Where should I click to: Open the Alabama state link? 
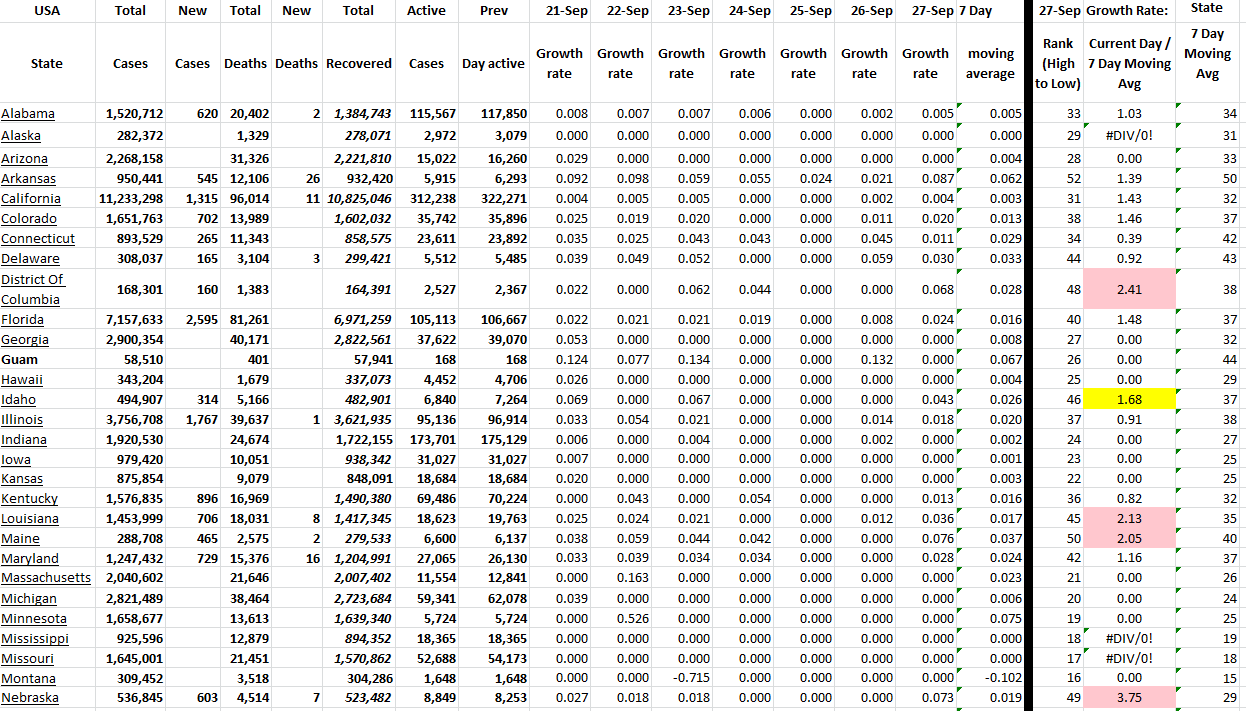click(x=28, y=114)
